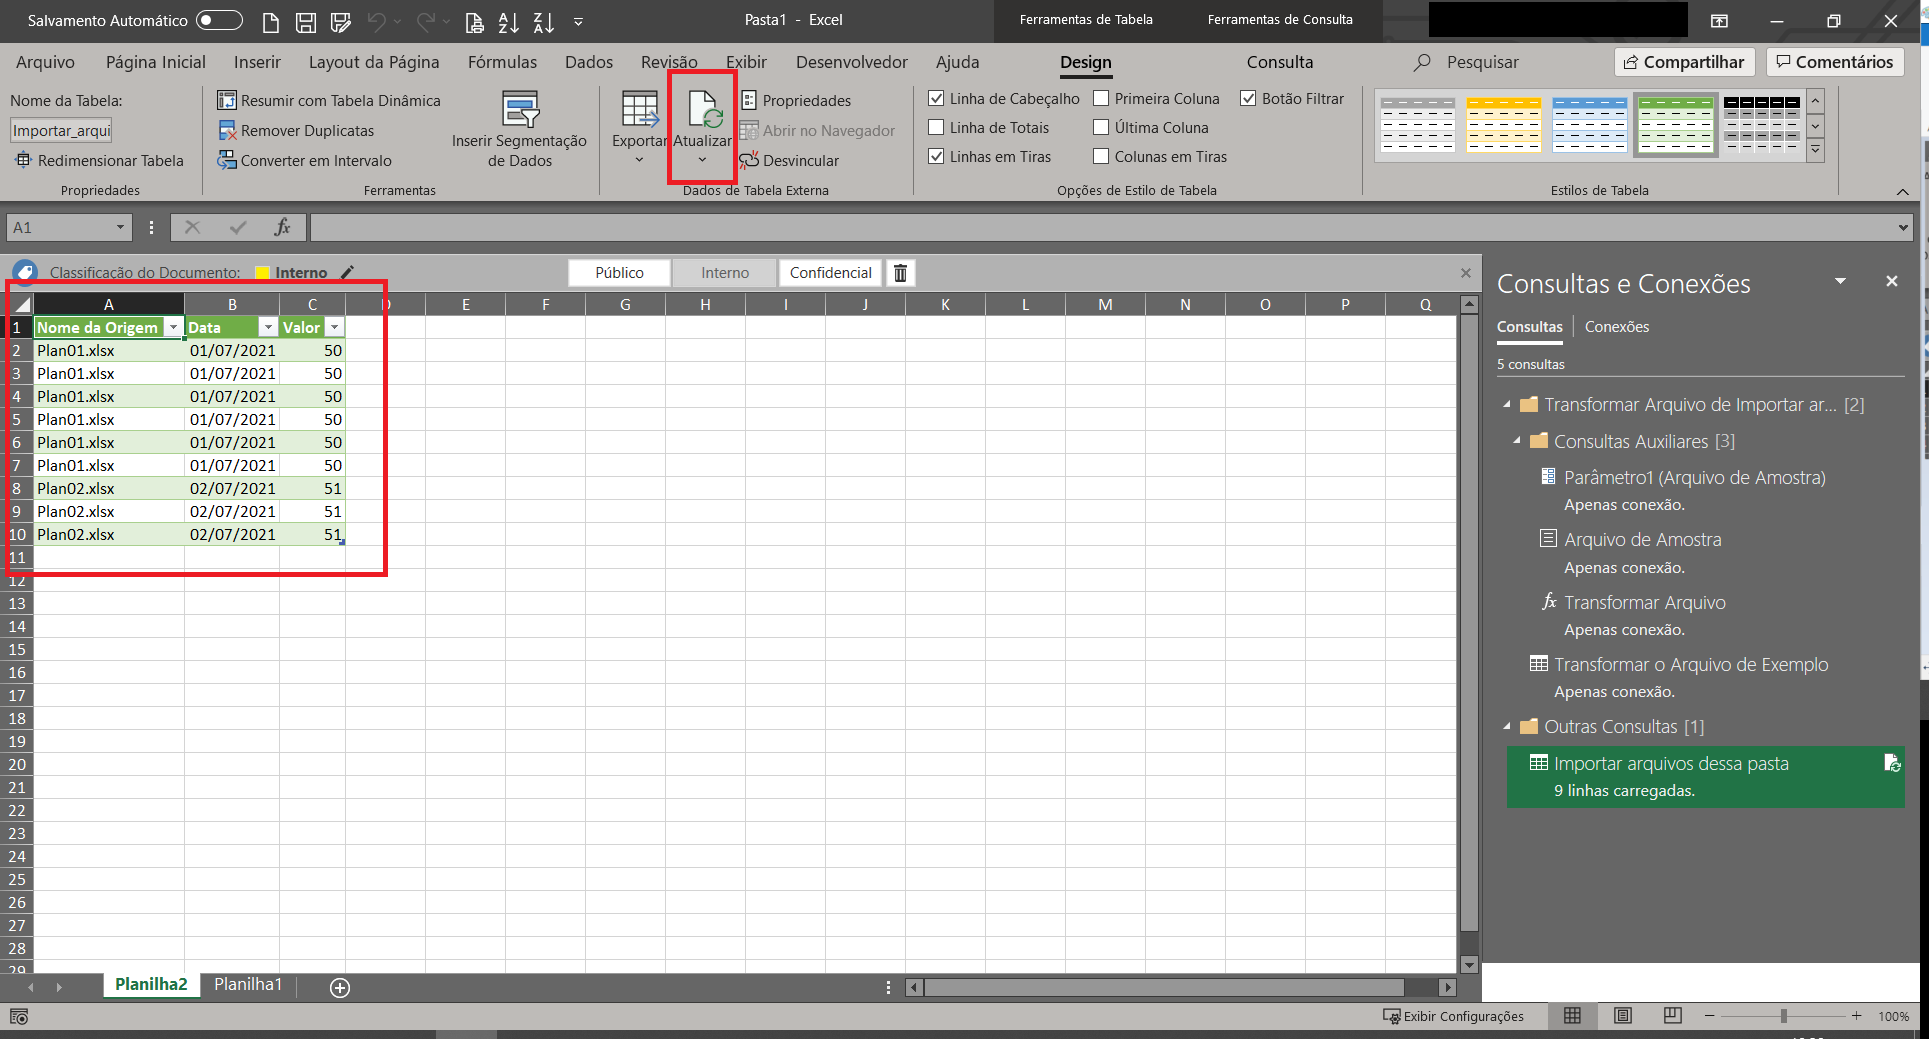Uncheck Botão Filtrar

pyautogui.click(x=1248, y=98)
